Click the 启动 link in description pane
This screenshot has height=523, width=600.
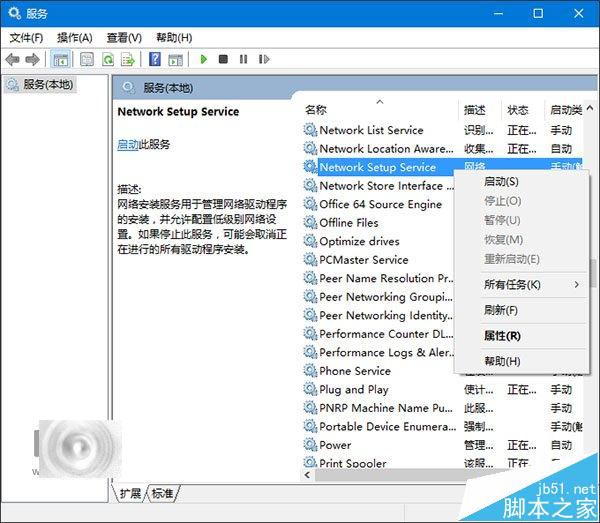(x=127, y=144)
